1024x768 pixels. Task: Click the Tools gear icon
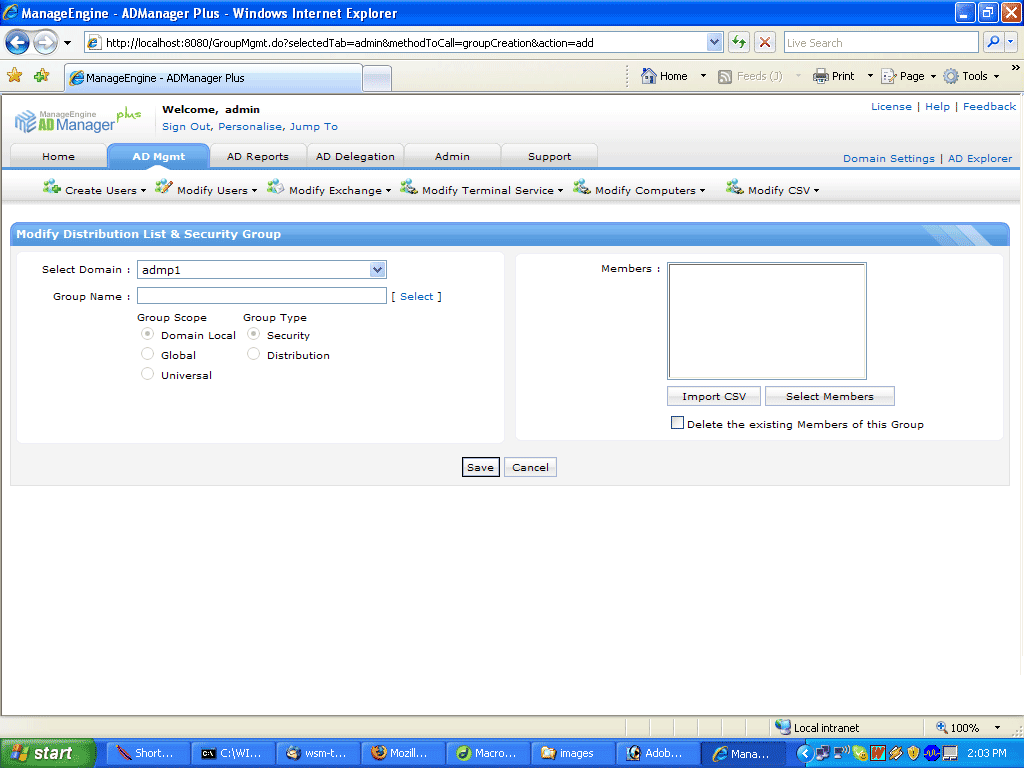[951, 76]
